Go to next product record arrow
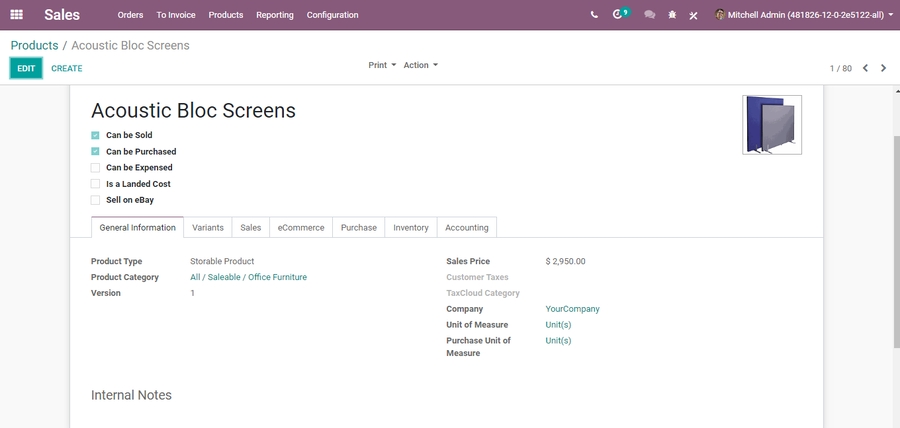This screenshot has width=900, height=428. click(883, 68)
